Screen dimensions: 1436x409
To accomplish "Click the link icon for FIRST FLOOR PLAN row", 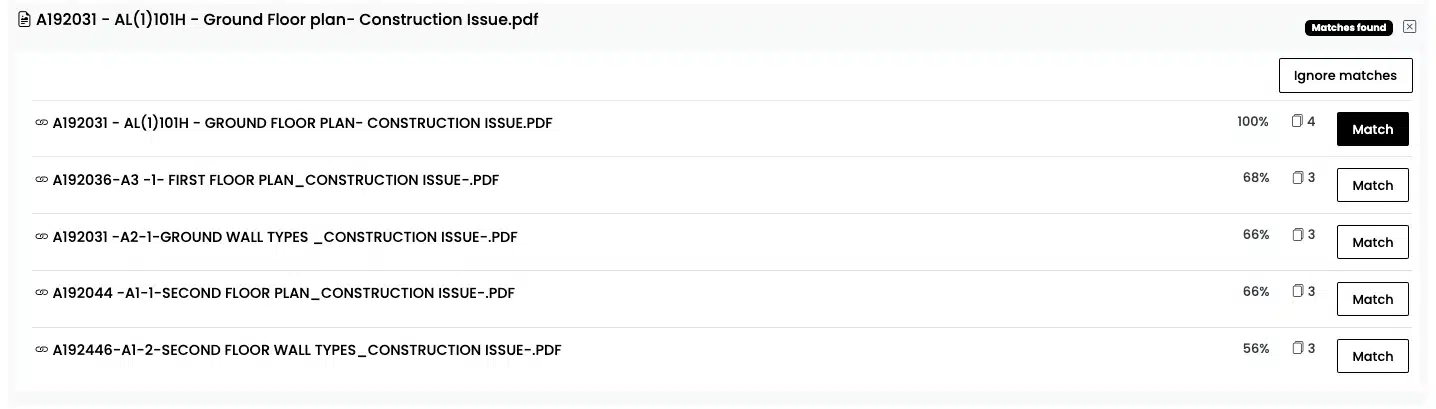I will [x=42, y=180].
